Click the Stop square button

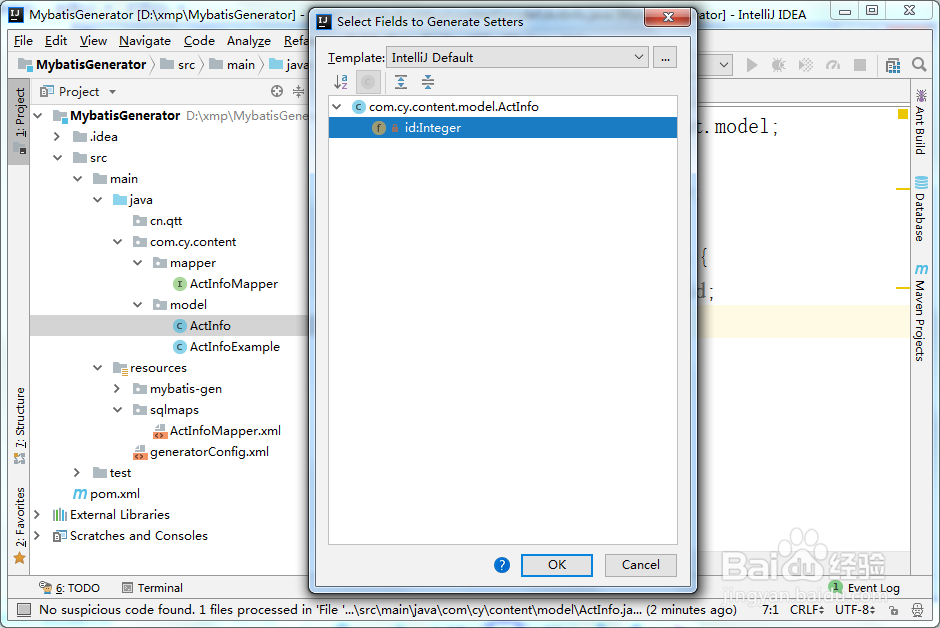click(x=860, y=65)
